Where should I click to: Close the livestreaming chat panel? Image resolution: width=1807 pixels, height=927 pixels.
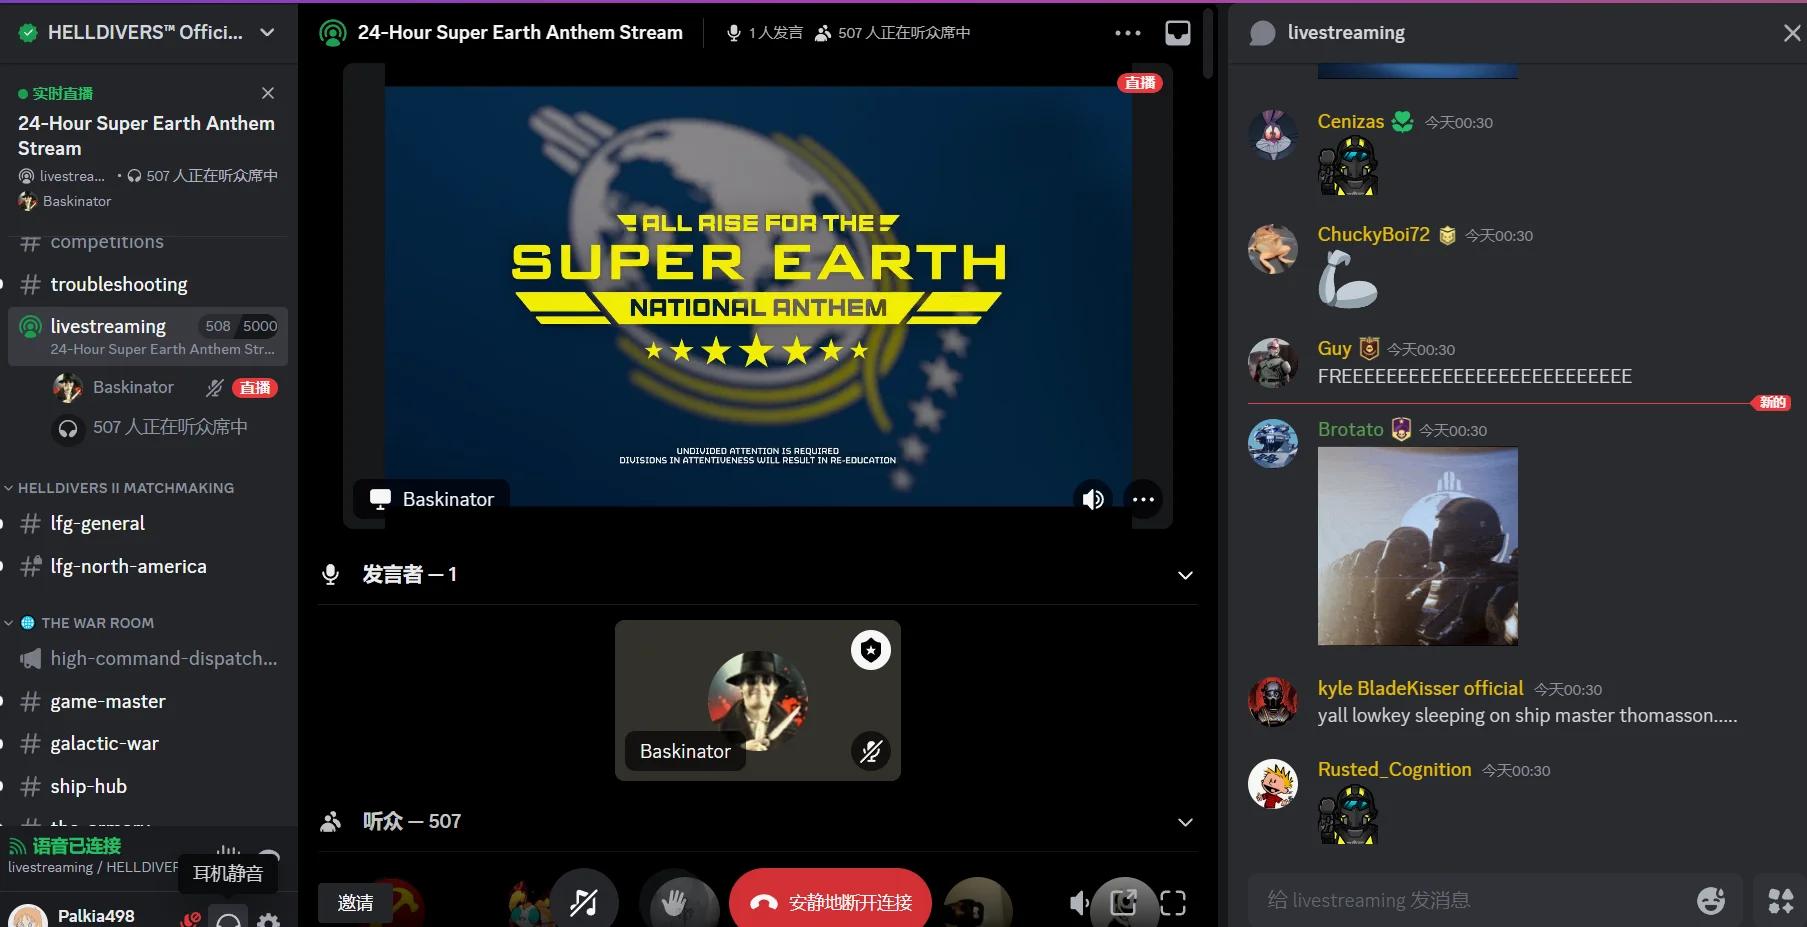pos(1792,33)
